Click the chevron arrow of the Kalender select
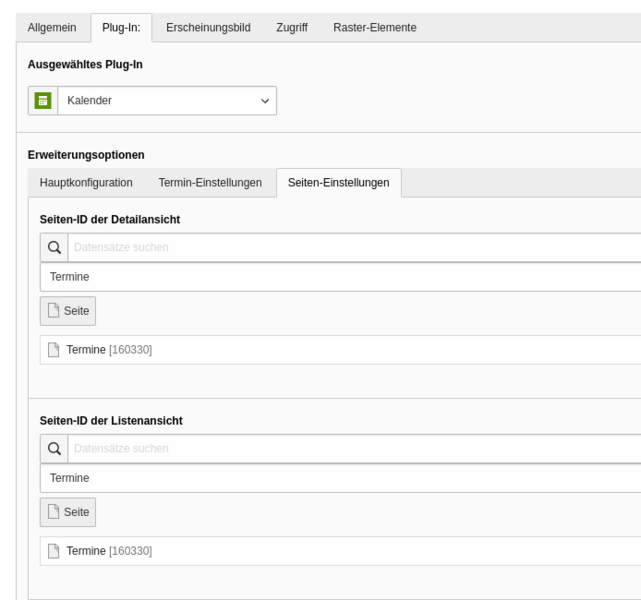641x600 pixels. (x=265, y=101)
